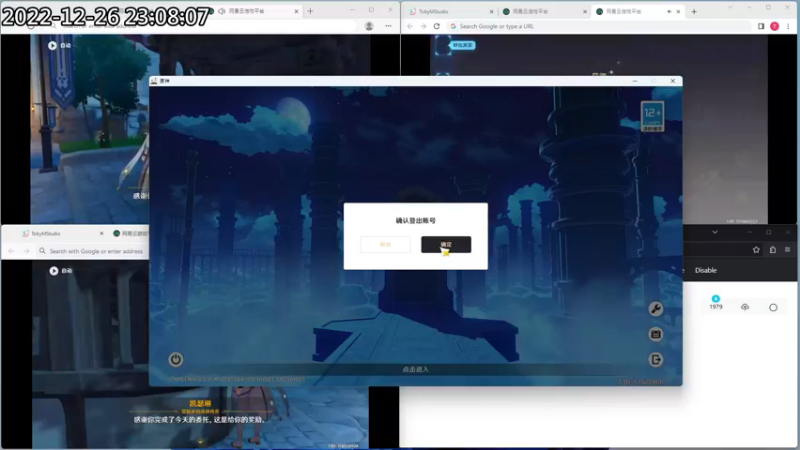Screen dimensions: 800x450
Task: Open the notice board icon below the wrench
Action: tap(656, 334)
